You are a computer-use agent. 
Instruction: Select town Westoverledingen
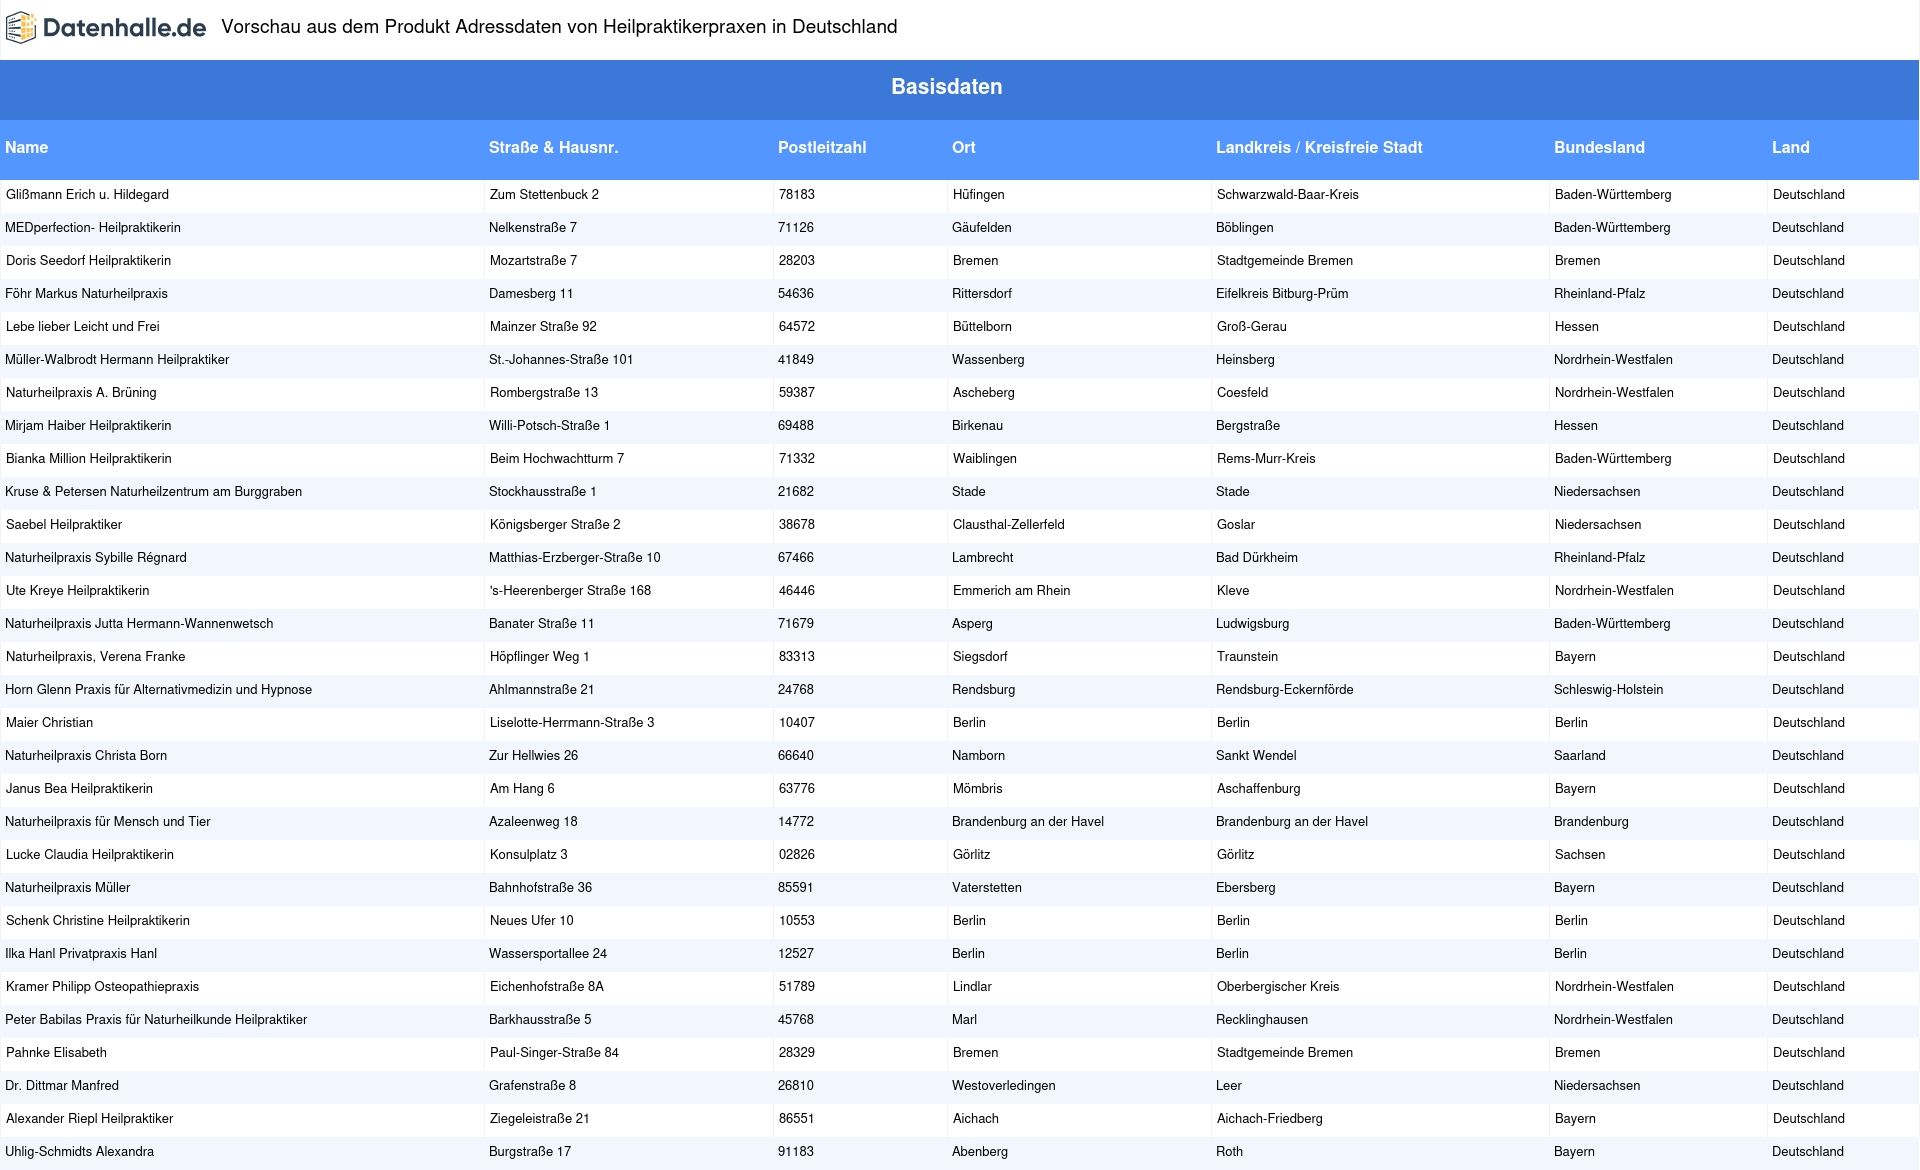click(1003, 1086)
